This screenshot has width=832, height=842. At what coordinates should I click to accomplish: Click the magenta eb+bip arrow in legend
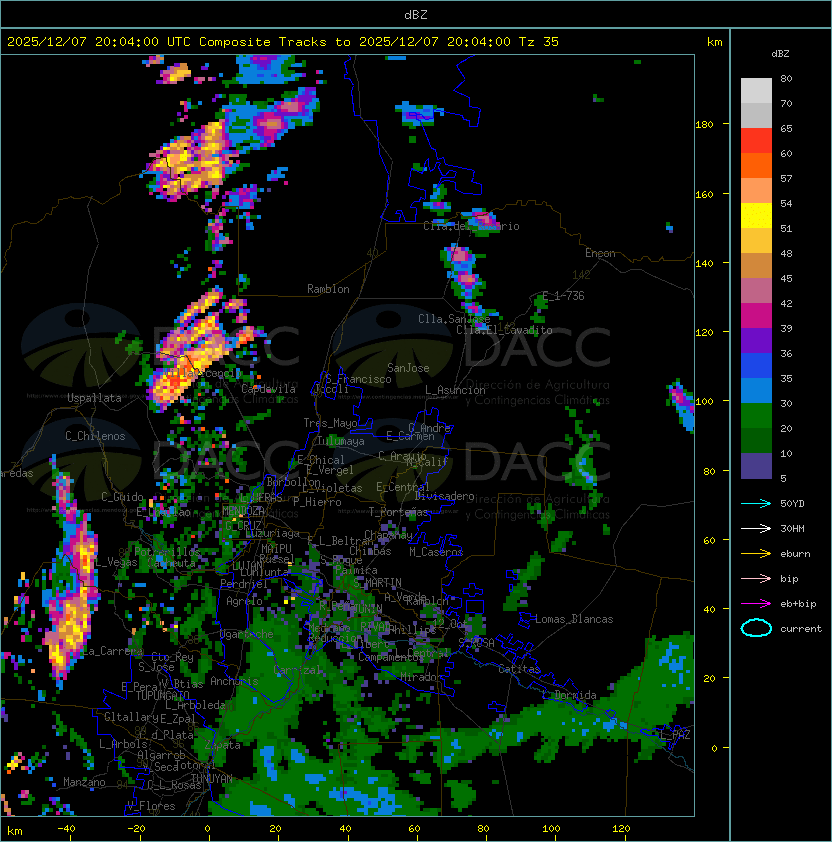(756, 604)
